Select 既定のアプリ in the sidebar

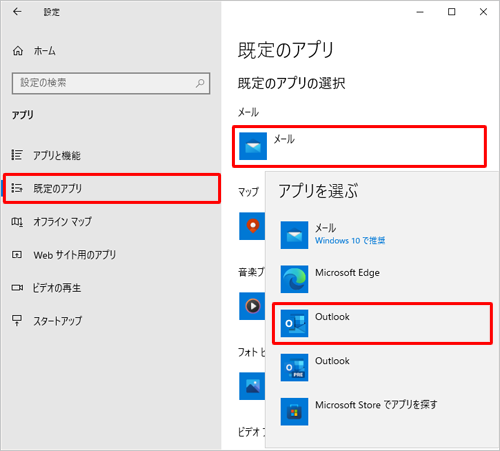point(112,188)
